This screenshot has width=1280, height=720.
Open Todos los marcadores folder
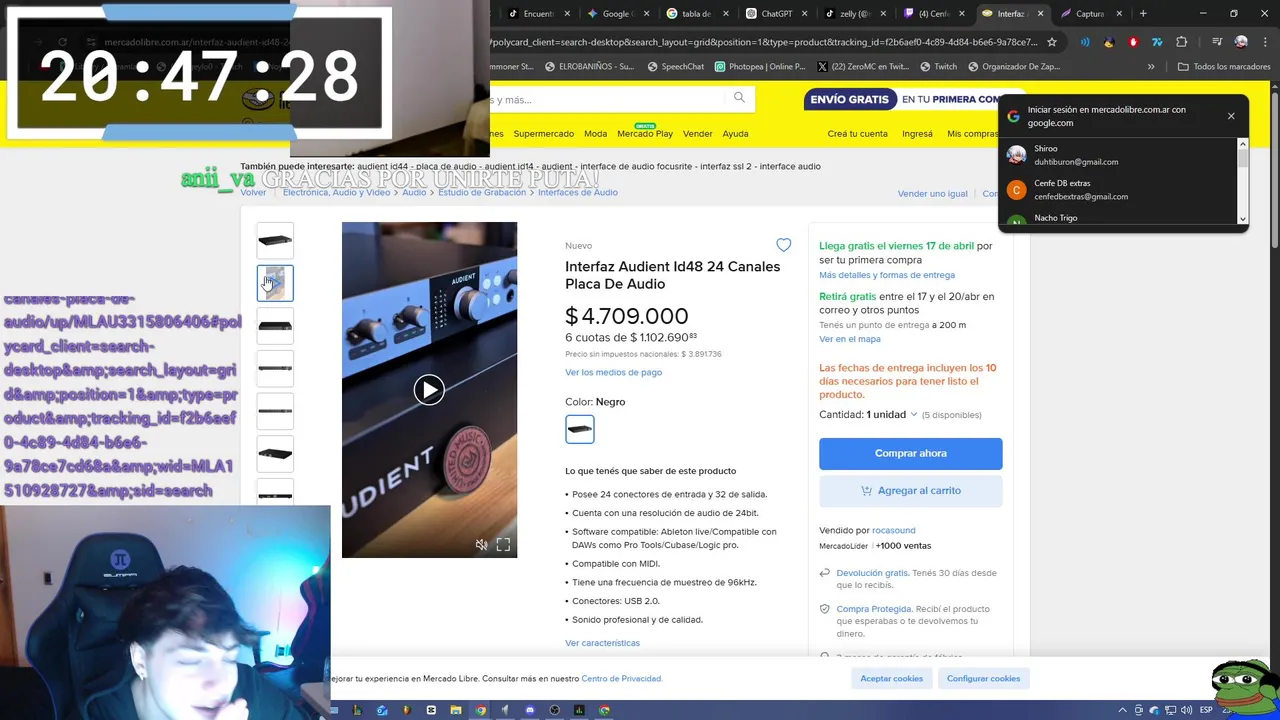[x=1224, y=67]
